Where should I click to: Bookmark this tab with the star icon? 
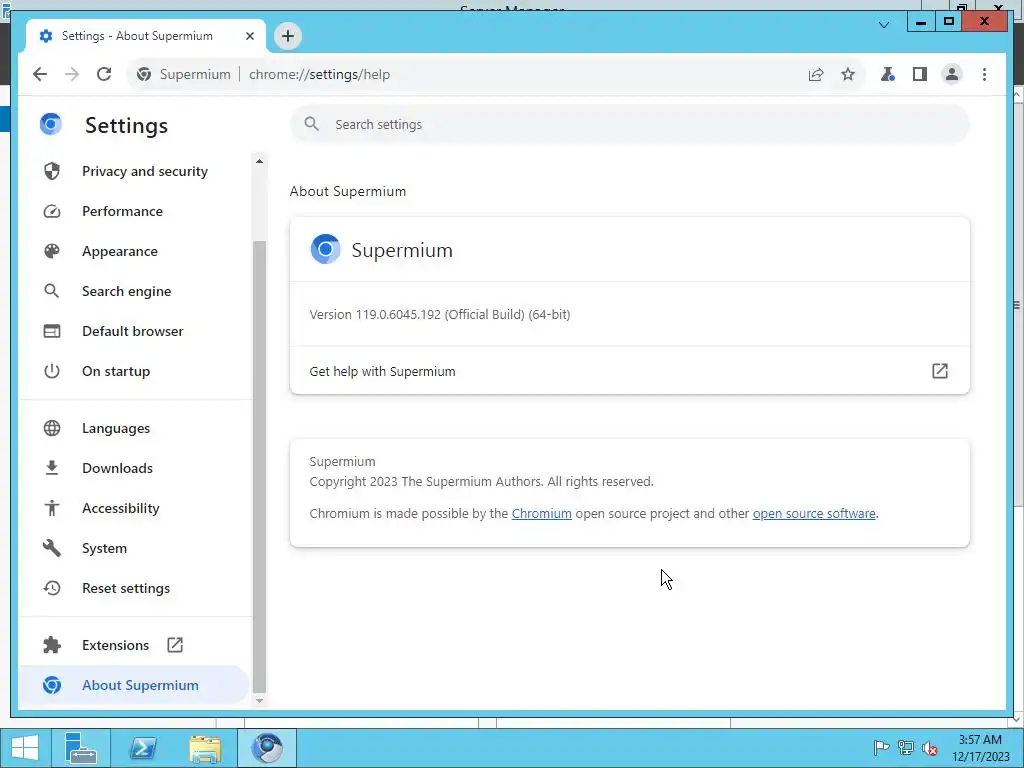[848, 74]
